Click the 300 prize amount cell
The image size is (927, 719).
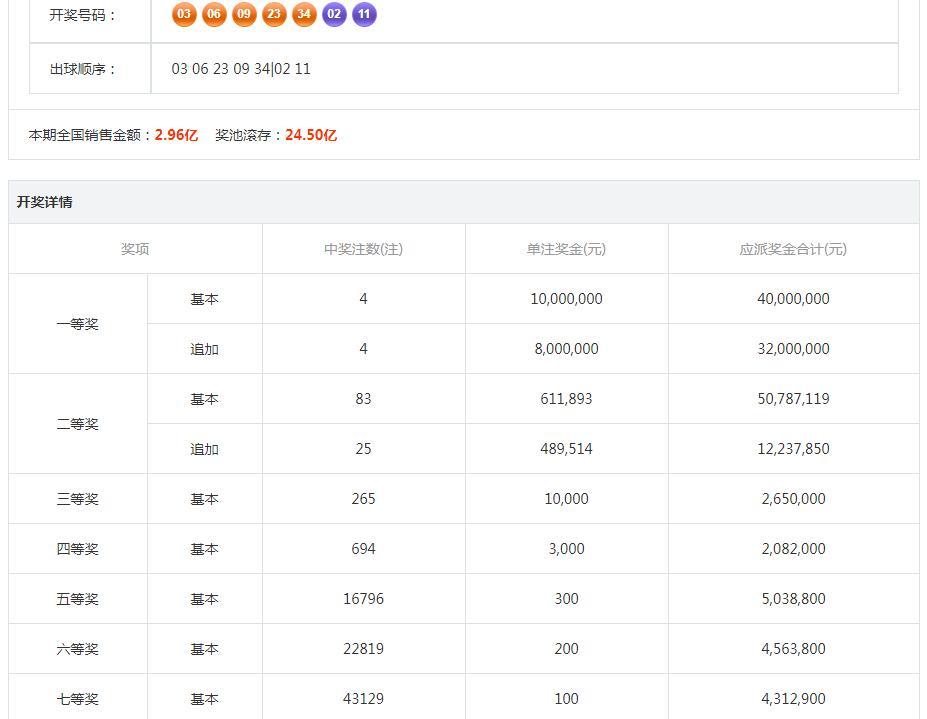click(566, 598)
